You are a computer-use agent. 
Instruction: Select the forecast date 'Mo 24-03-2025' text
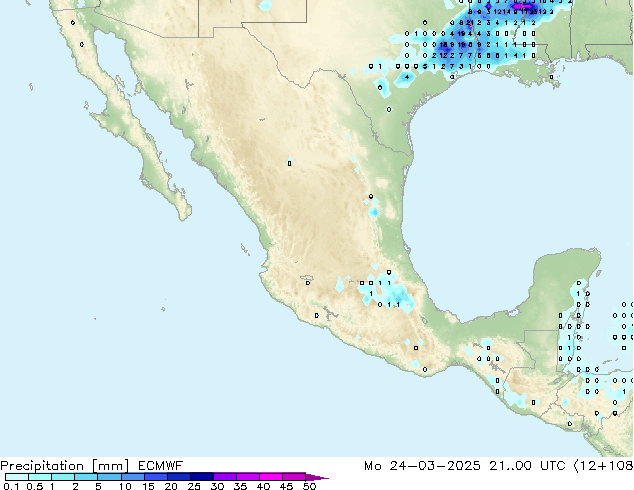(423, 466)
